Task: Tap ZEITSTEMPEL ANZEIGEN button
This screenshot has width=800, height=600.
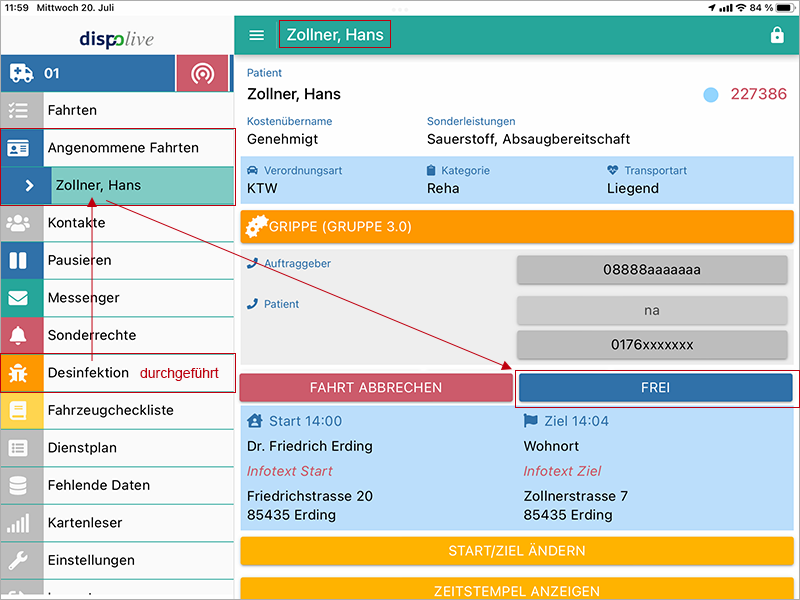Action: (517, 590)
